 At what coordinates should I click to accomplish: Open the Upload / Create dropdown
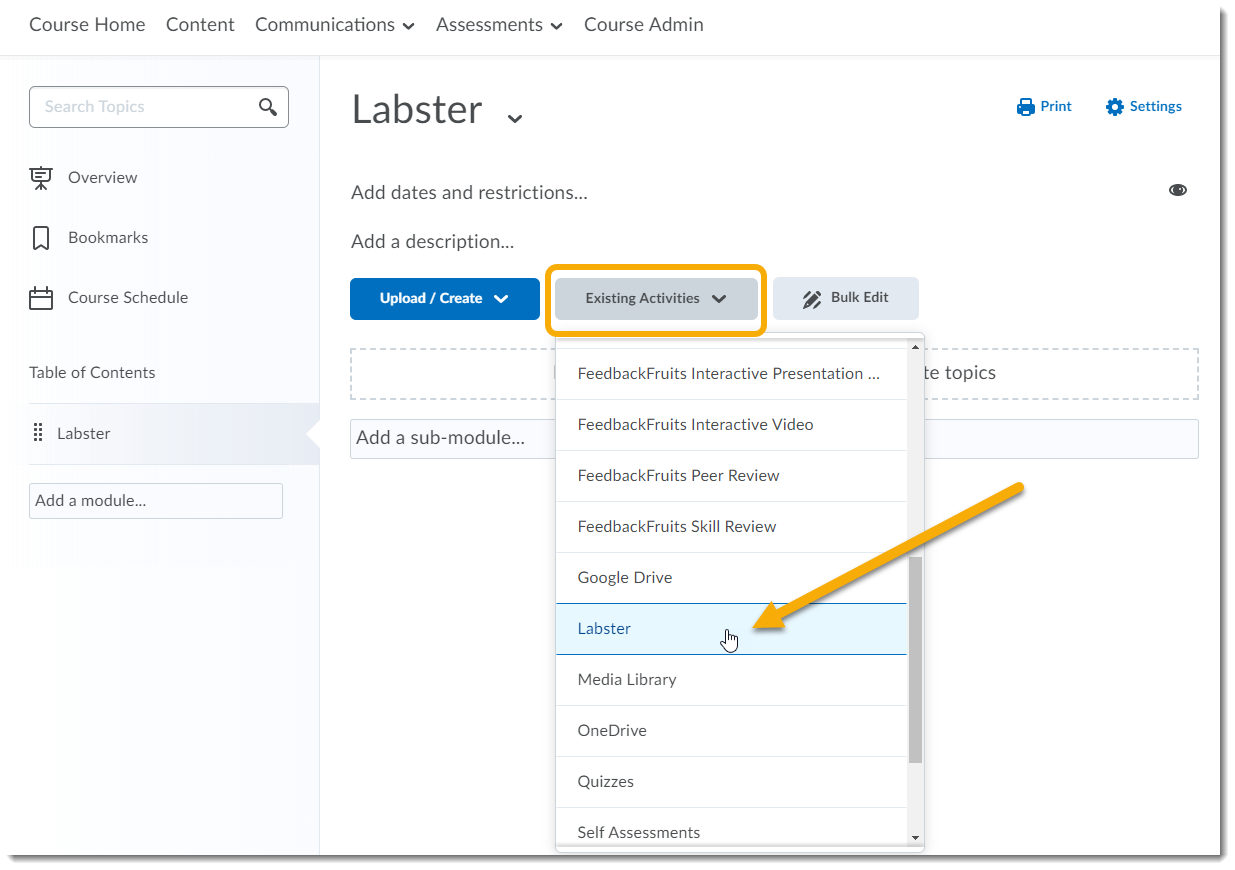444,298
